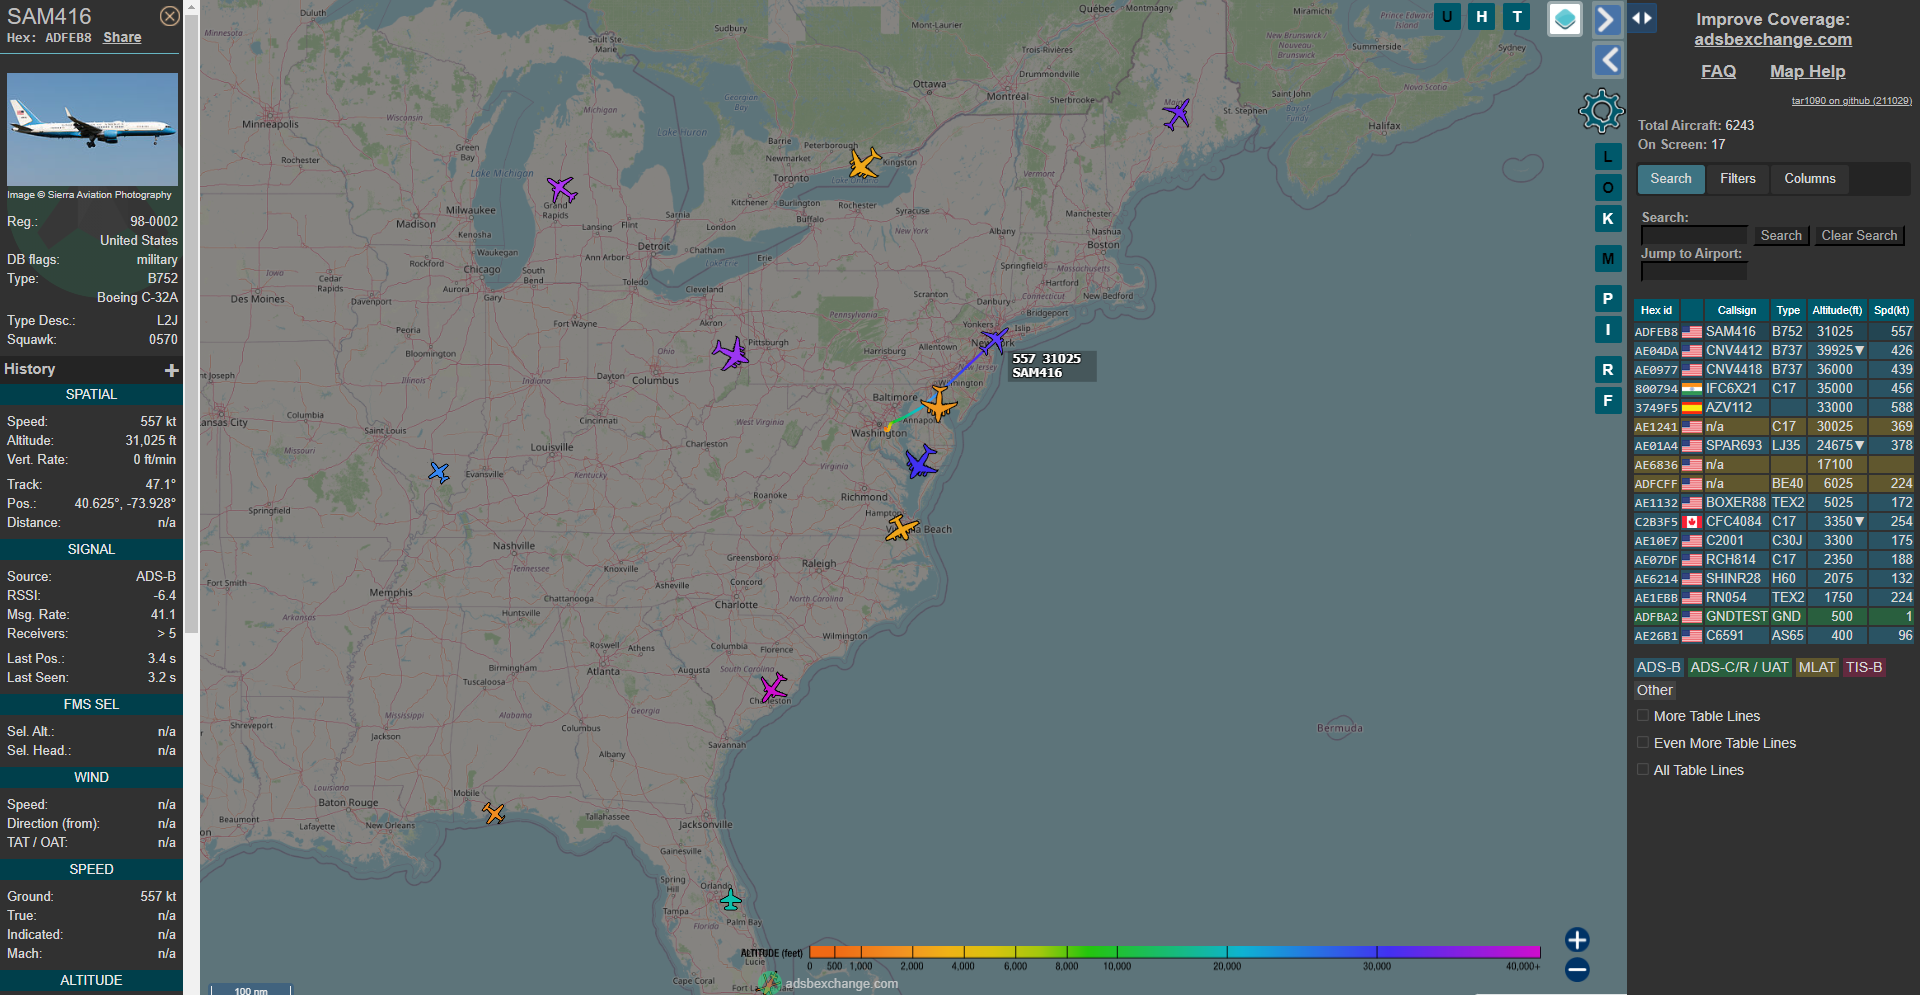
Task: Enable More Table Lines checkbox
Action: pyautogui.click(x=1643, y=716)
